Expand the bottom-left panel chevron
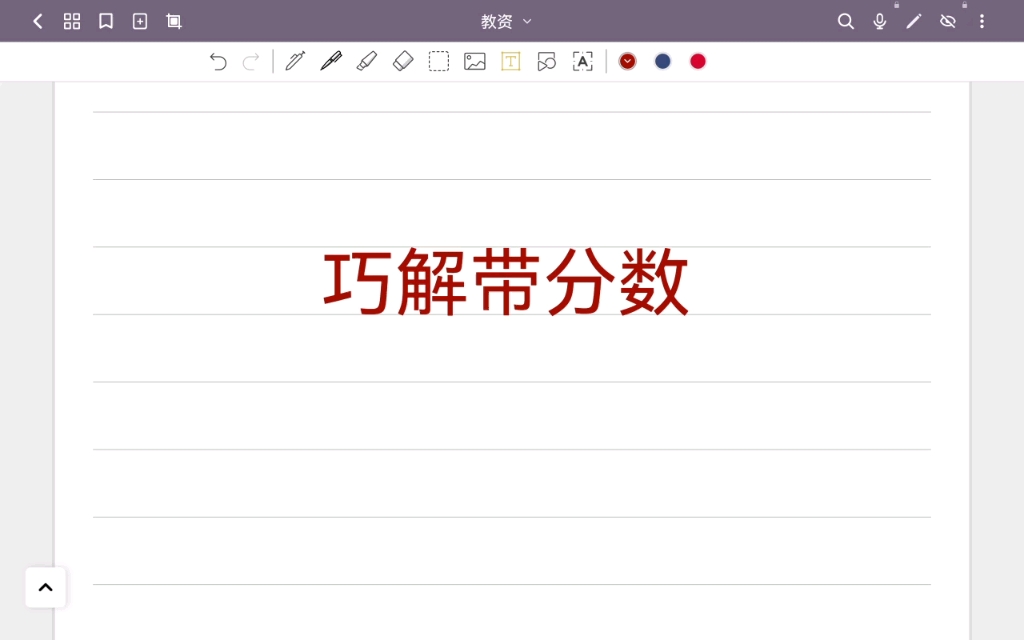Image resolution: width=1024 pixels, height=640 pixels. click(45, 587)
